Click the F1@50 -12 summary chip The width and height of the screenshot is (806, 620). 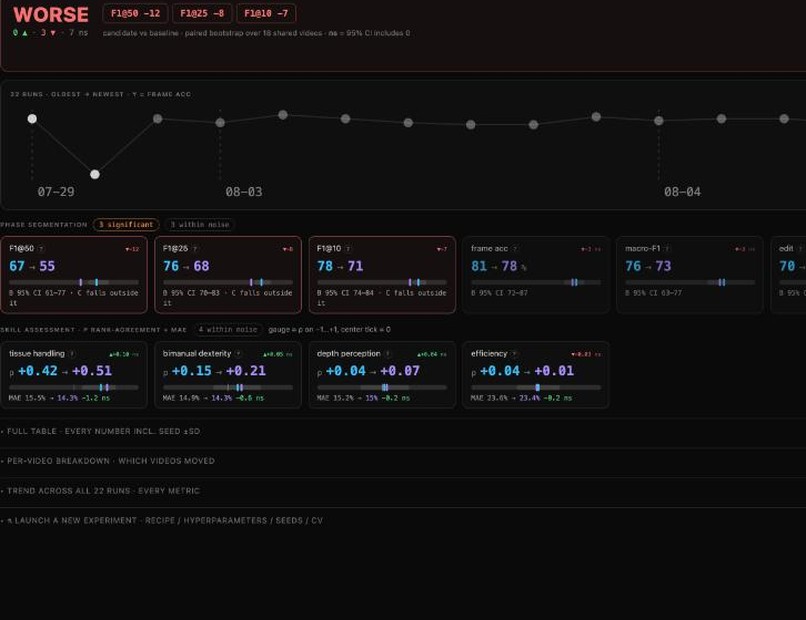(135, 13)
